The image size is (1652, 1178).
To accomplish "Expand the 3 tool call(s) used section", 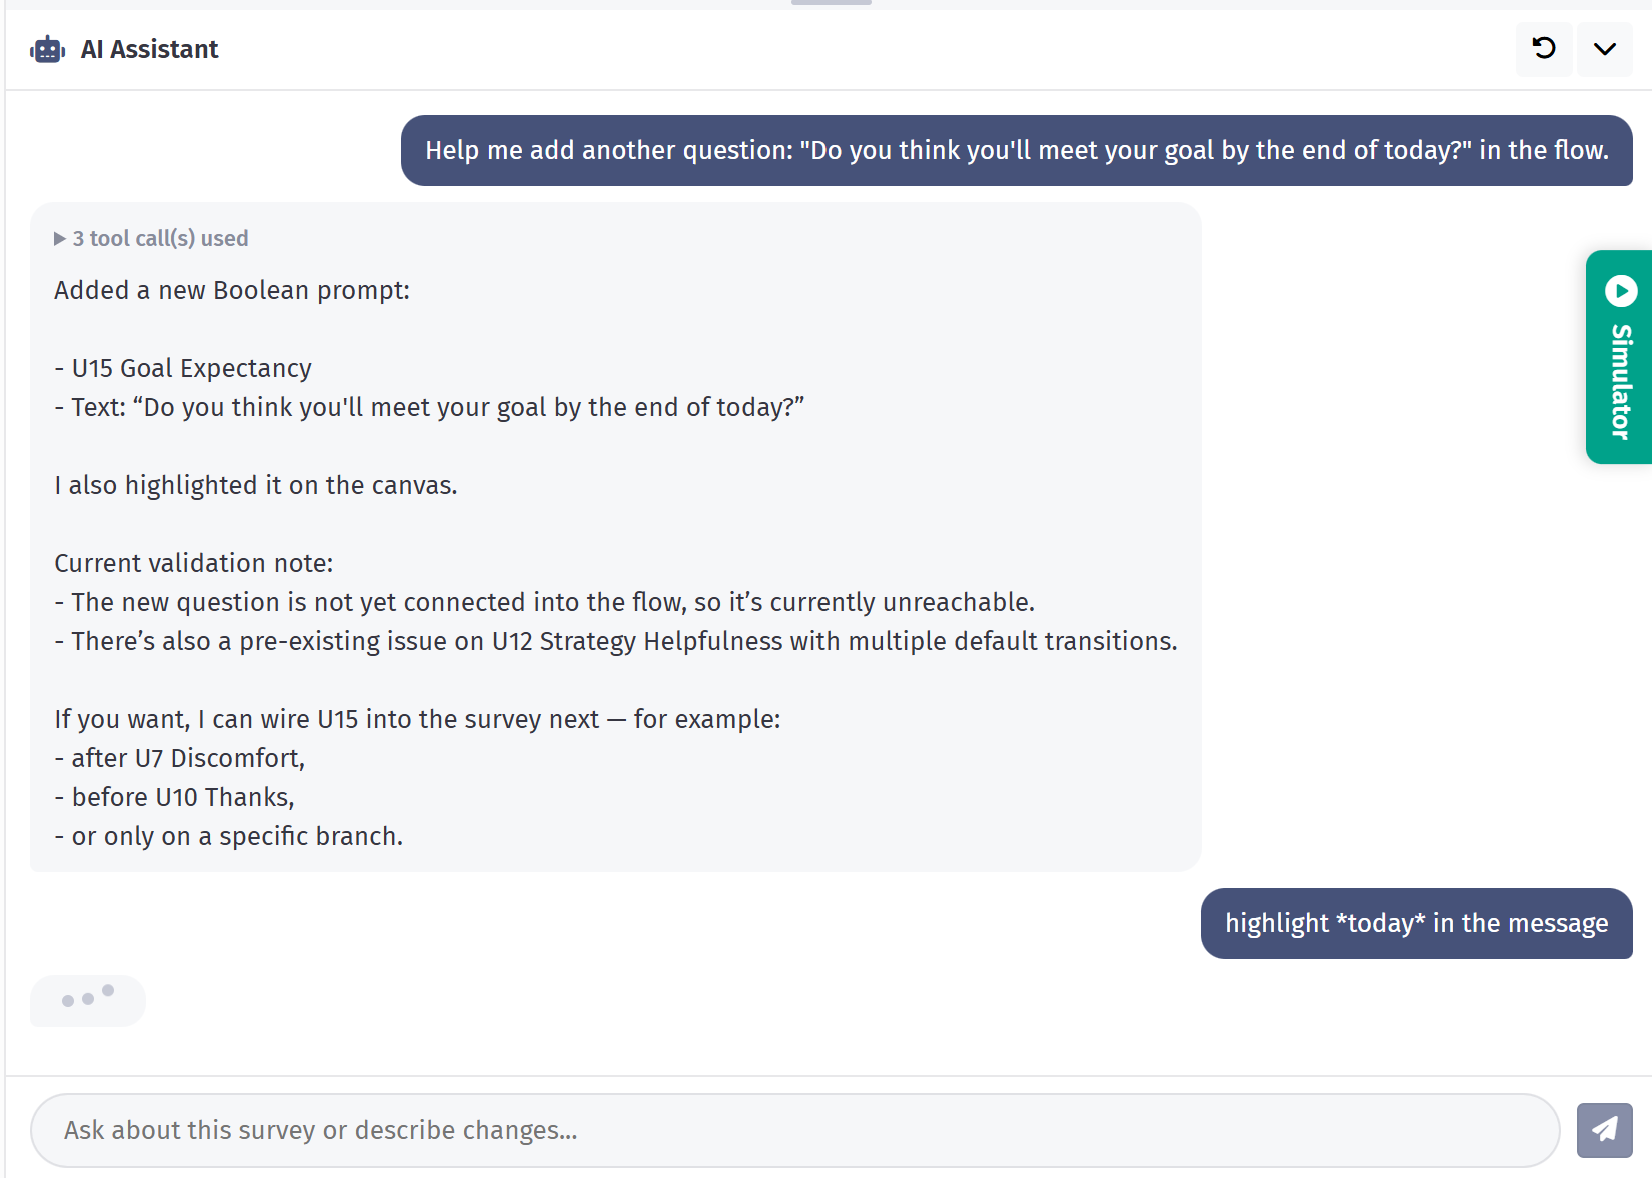I will (151, 238).
